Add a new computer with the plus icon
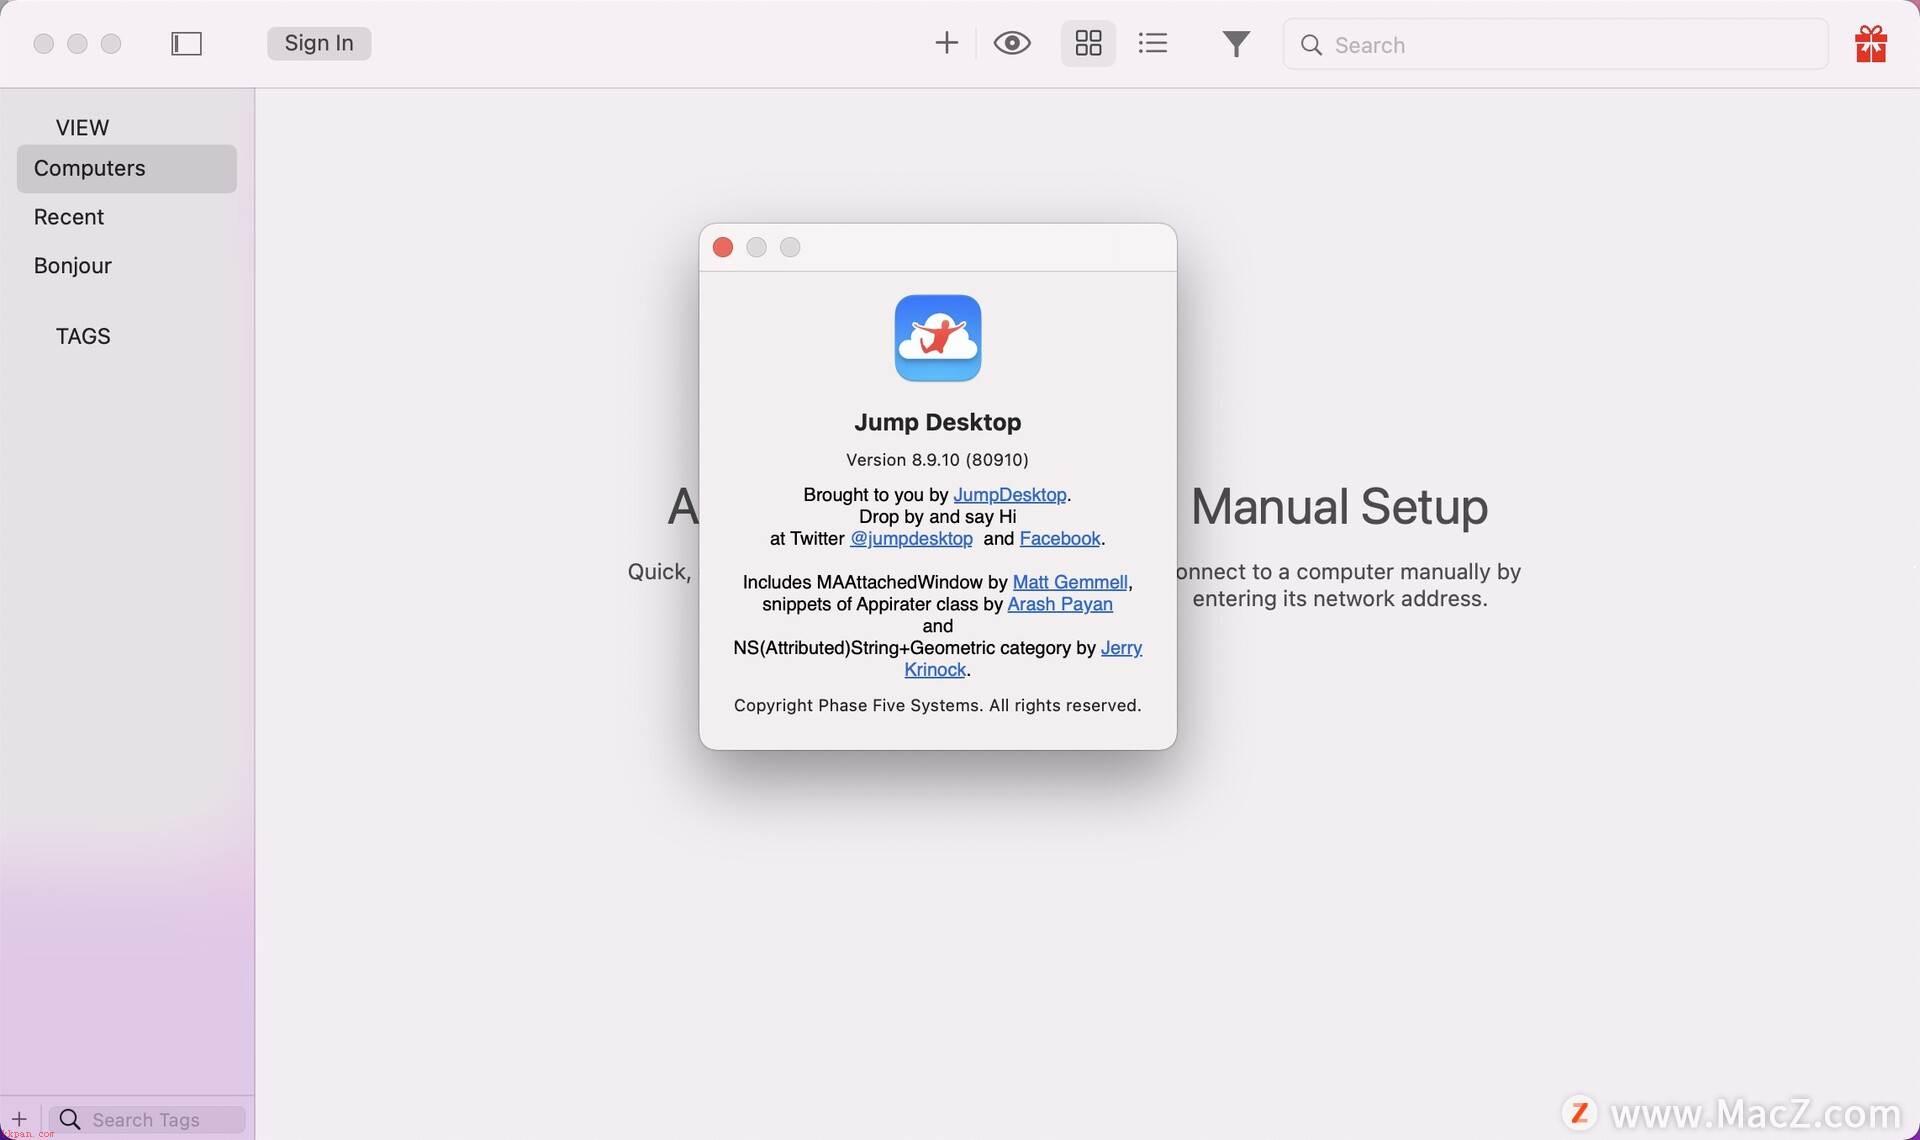 946,42
